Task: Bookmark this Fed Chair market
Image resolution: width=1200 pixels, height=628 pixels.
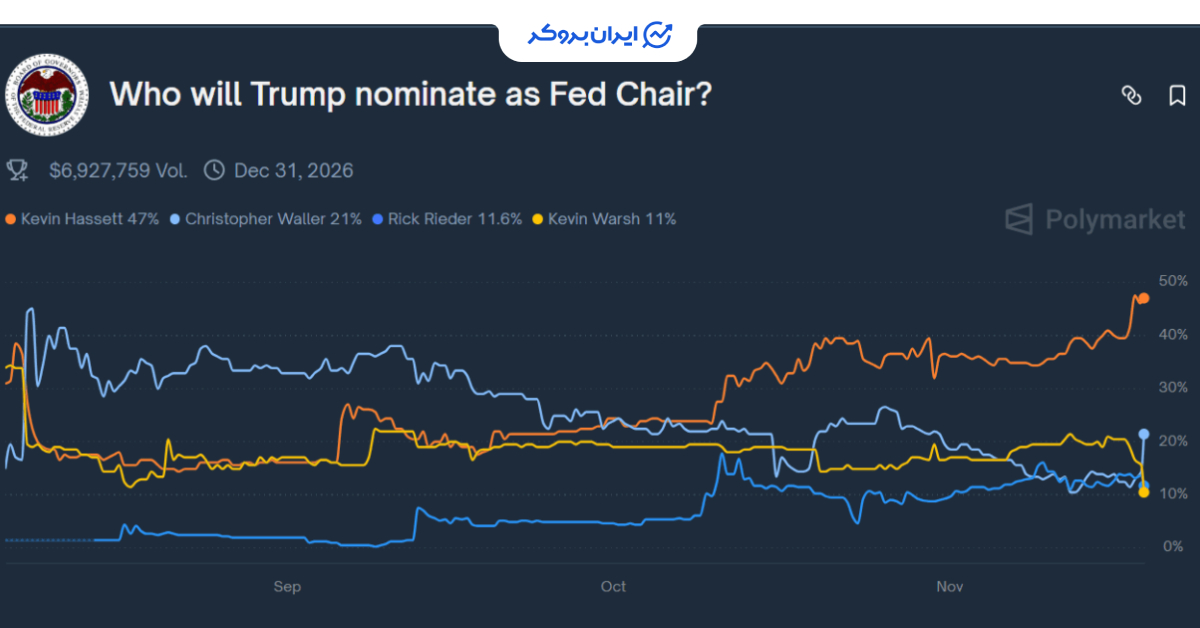Action: [x=1177, y=94]
